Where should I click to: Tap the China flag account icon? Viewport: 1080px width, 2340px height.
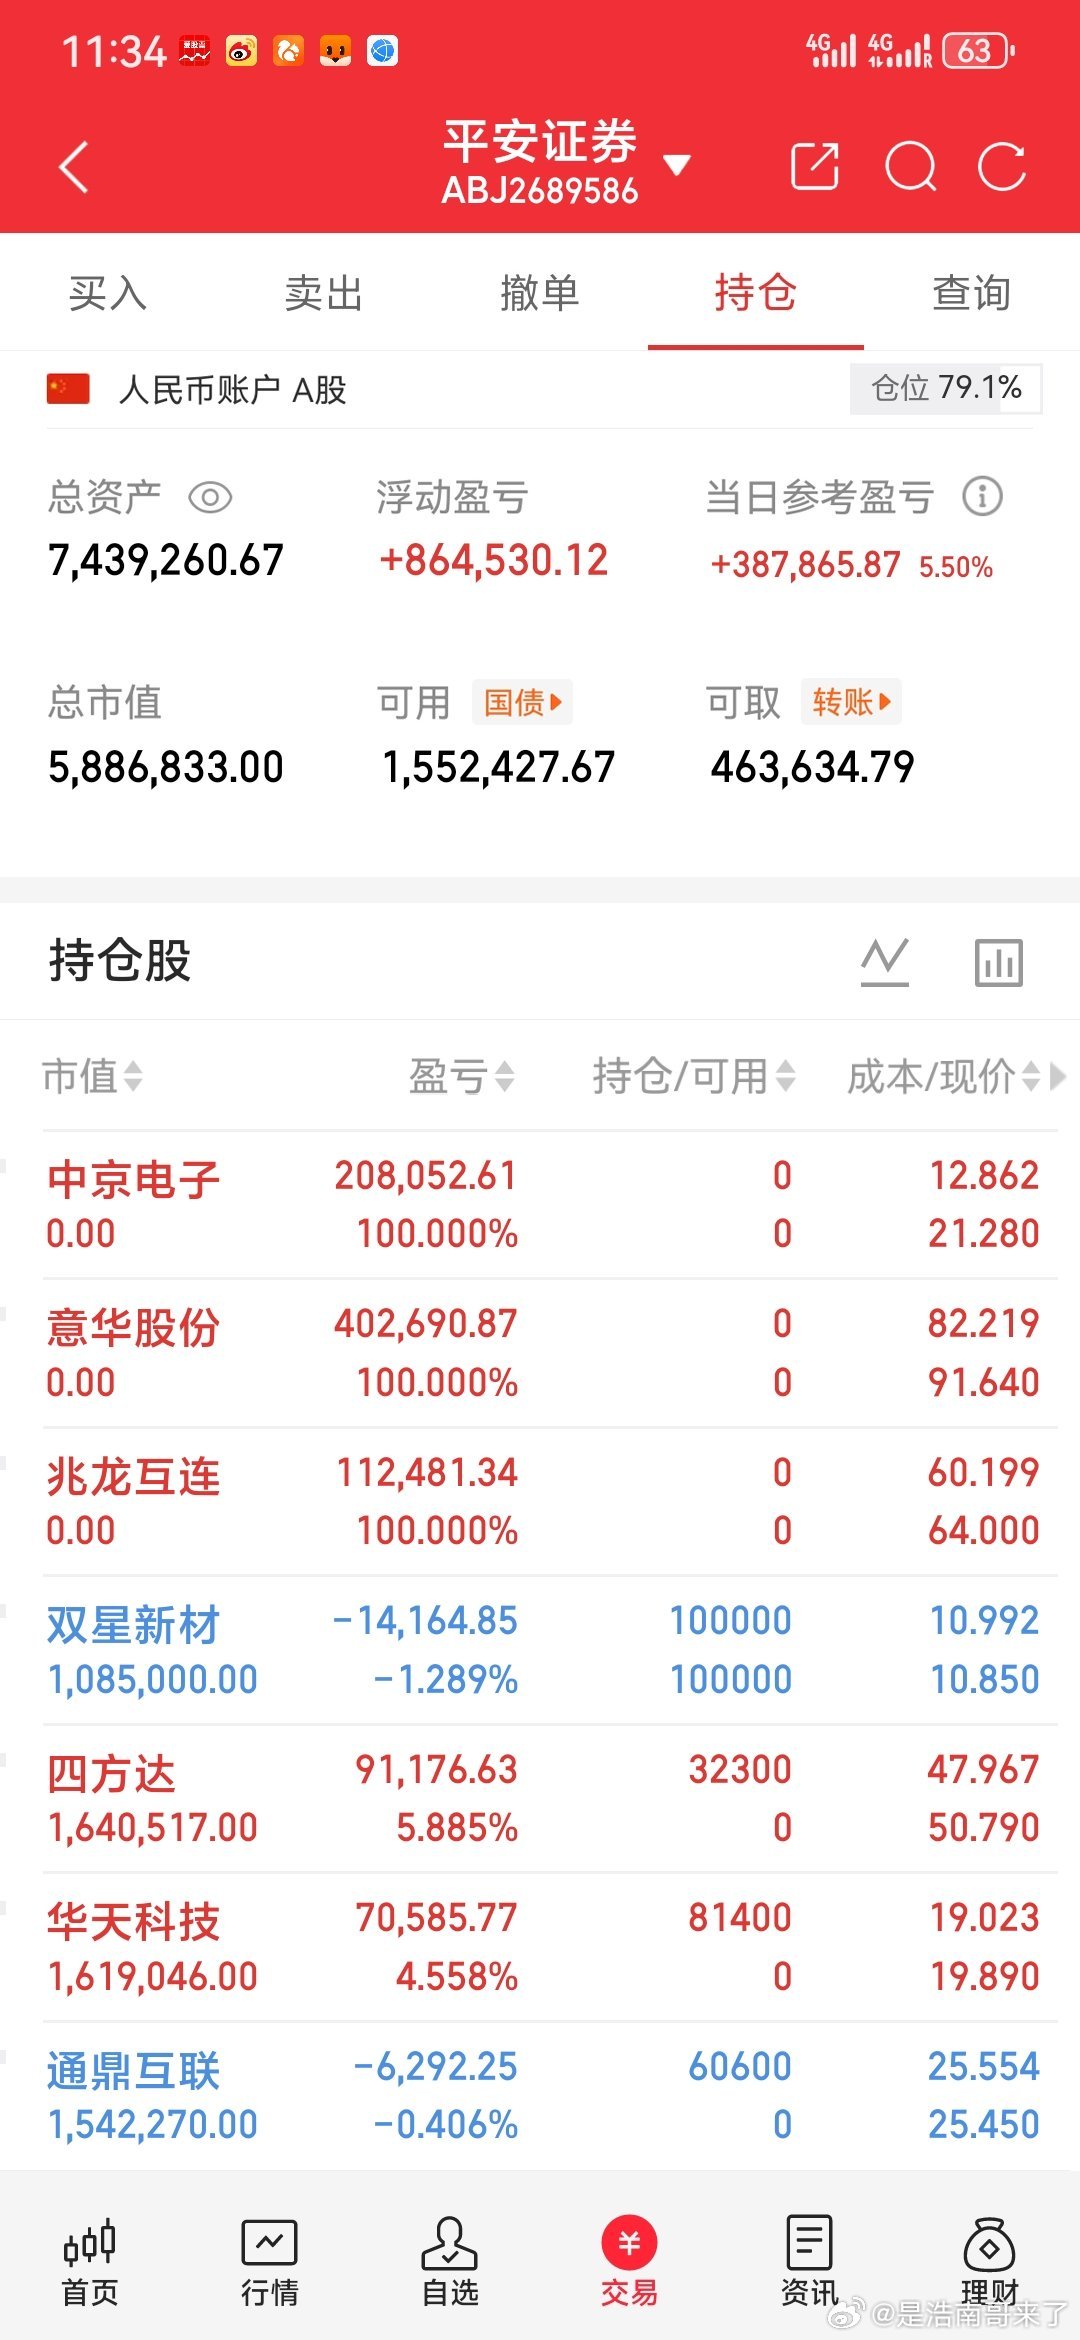(68, 389)
